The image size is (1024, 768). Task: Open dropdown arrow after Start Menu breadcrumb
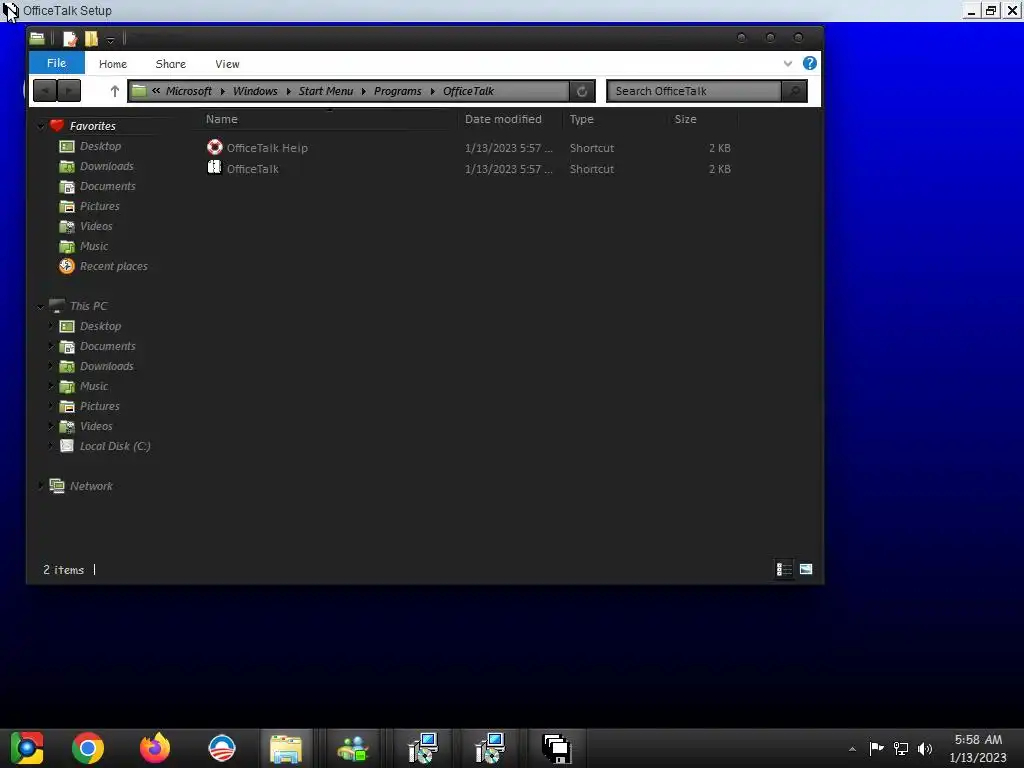coord(364,91)
